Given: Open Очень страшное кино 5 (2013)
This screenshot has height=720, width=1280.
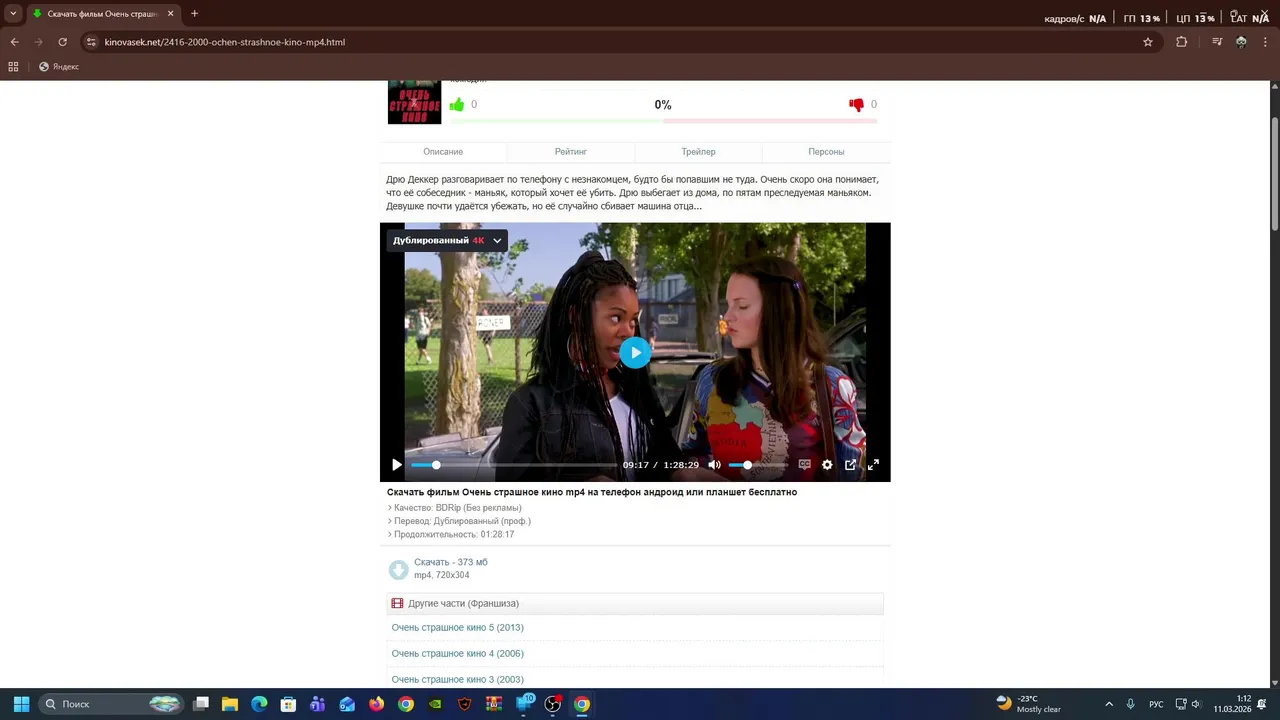Looking at the screenshot, I should pos(458,628).
